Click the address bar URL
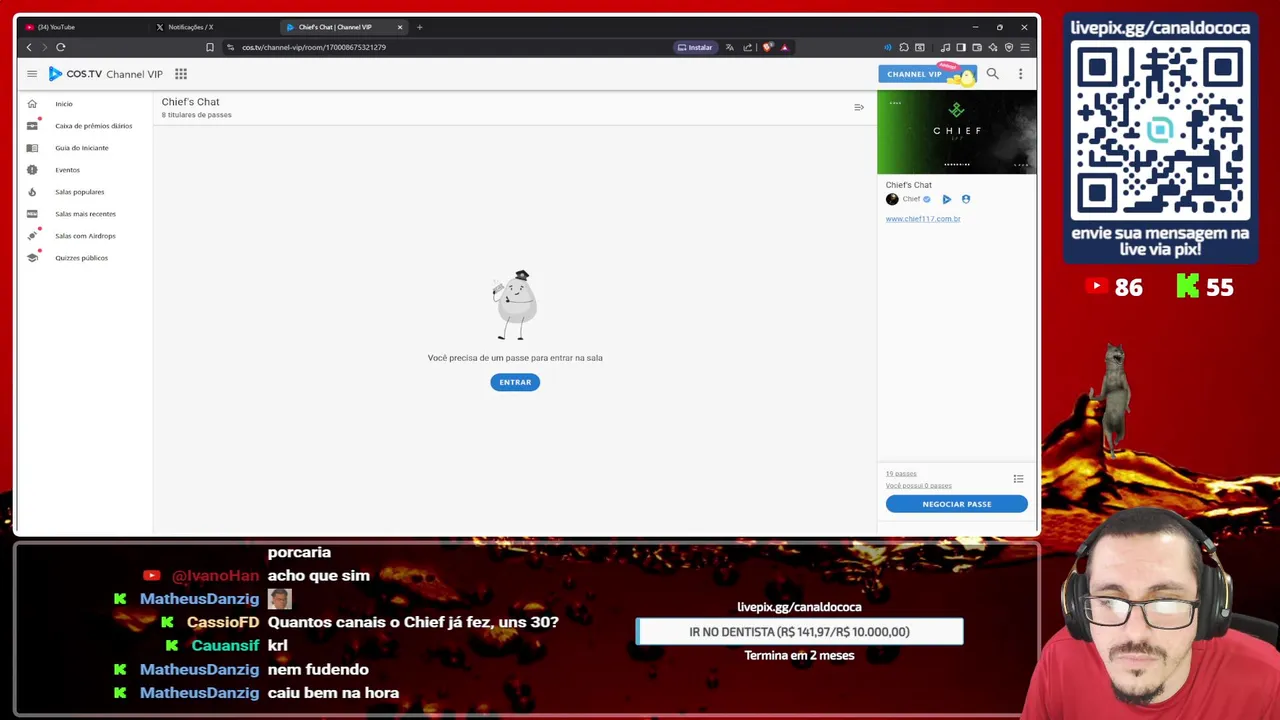The width and height of the screenshot is (1280, 720). tap(314, 47)
